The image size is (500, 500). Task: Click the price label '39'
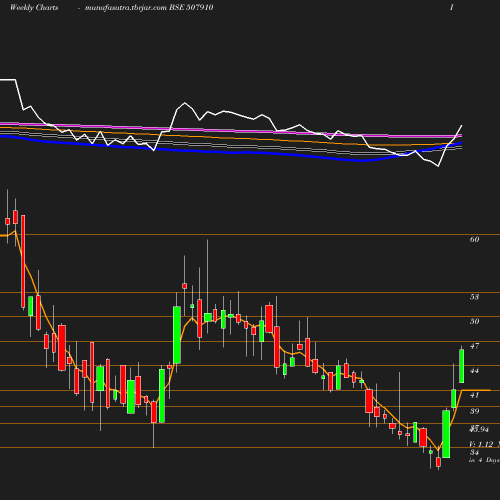(474, 411)
